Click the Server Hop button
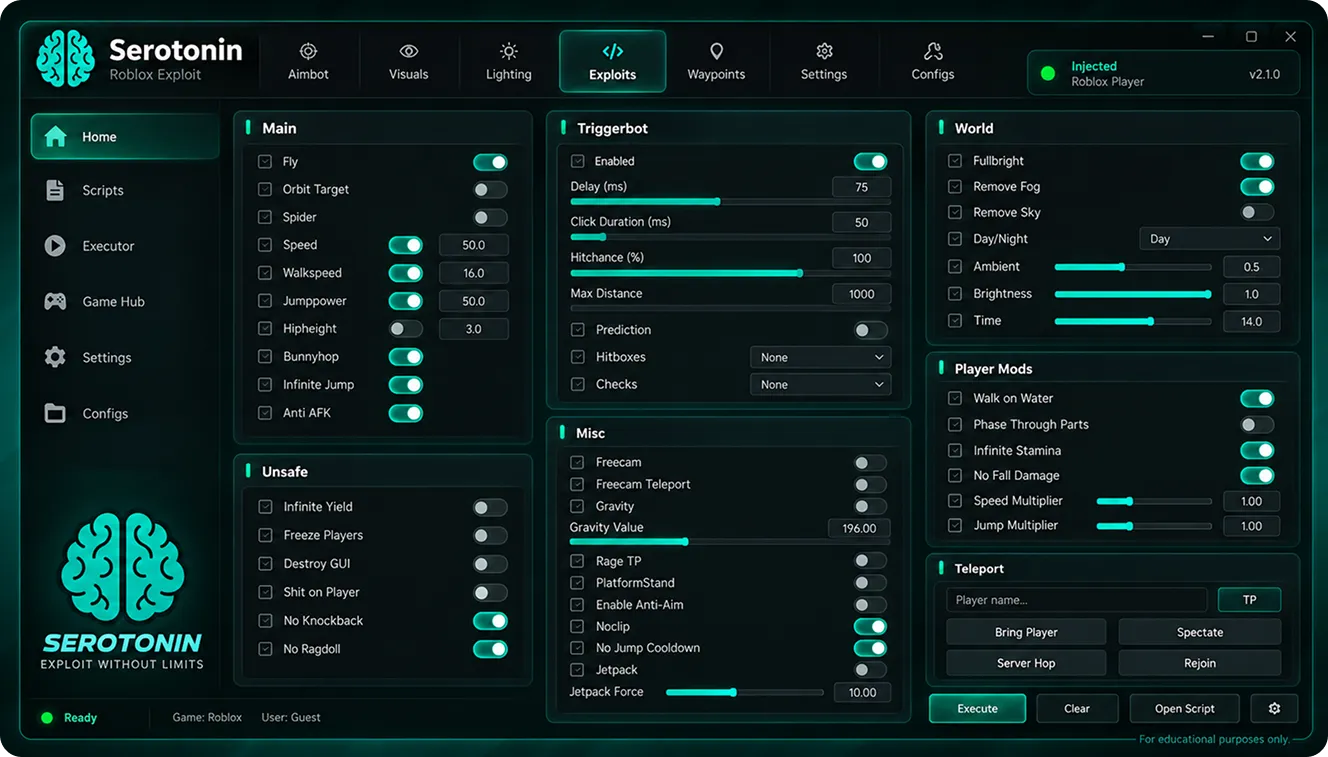Image resolution: width=1328 pixels, height=757 pixels. pos(1026,663)
